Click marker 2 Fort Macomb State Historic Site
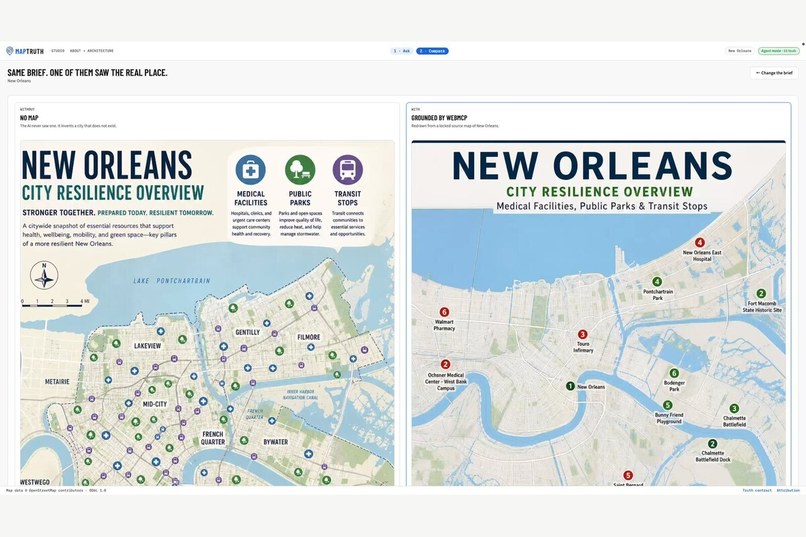This screenshot has width=806, height=537. [761, 293]
